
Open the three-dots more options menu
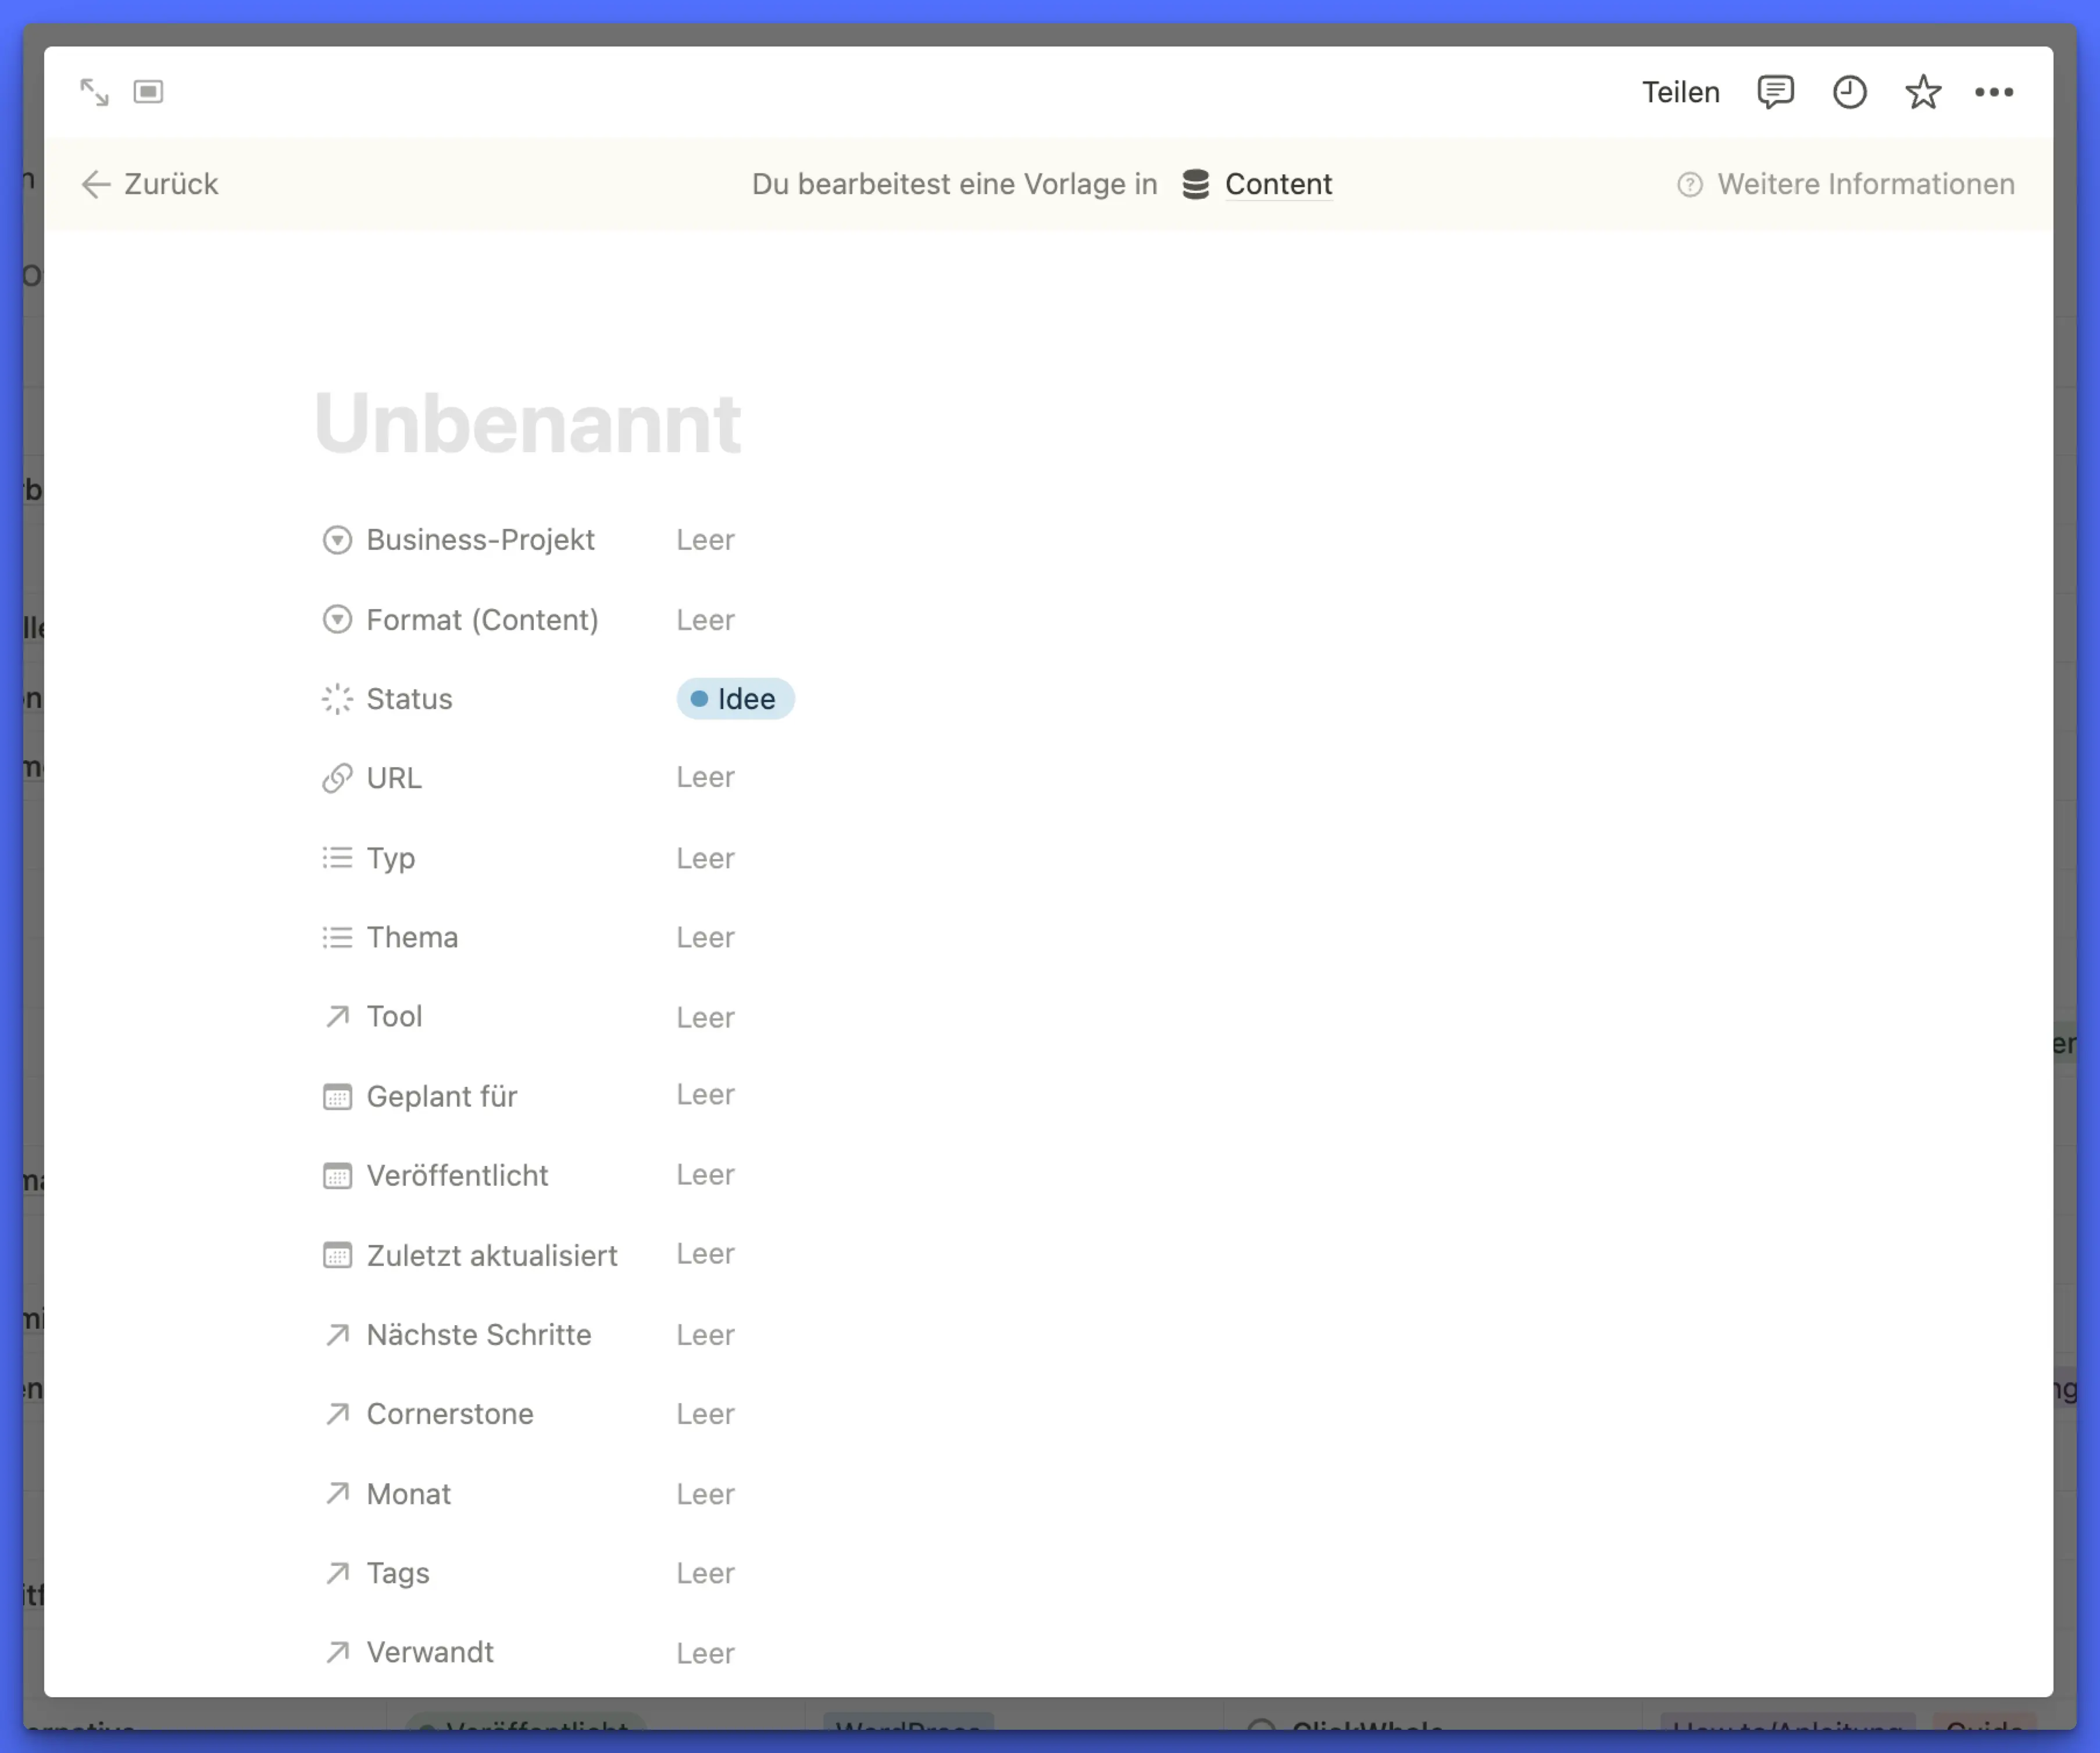[1994, 92]
